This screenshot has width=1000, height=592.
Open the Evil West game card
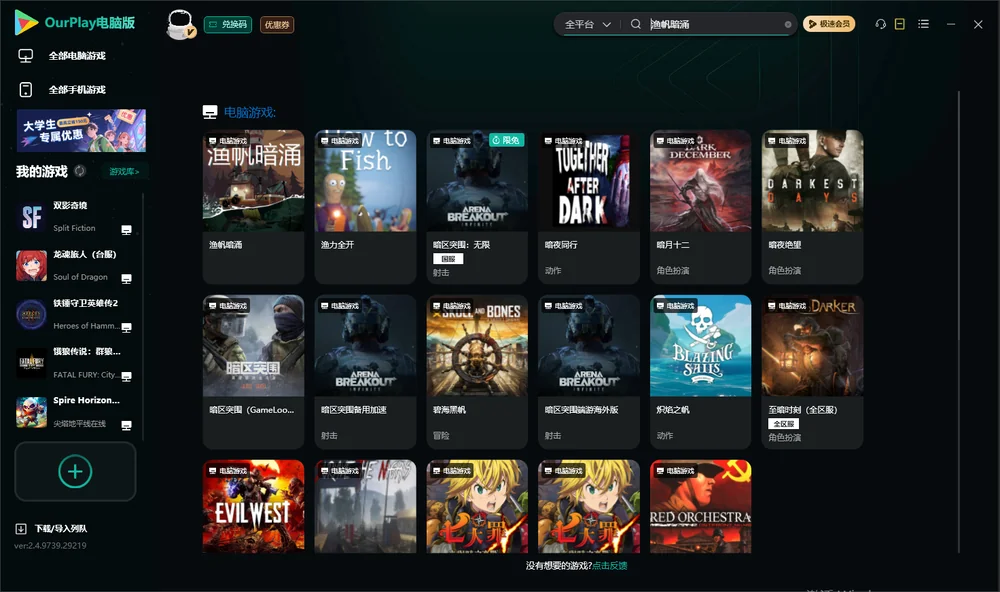pos(253,507)
